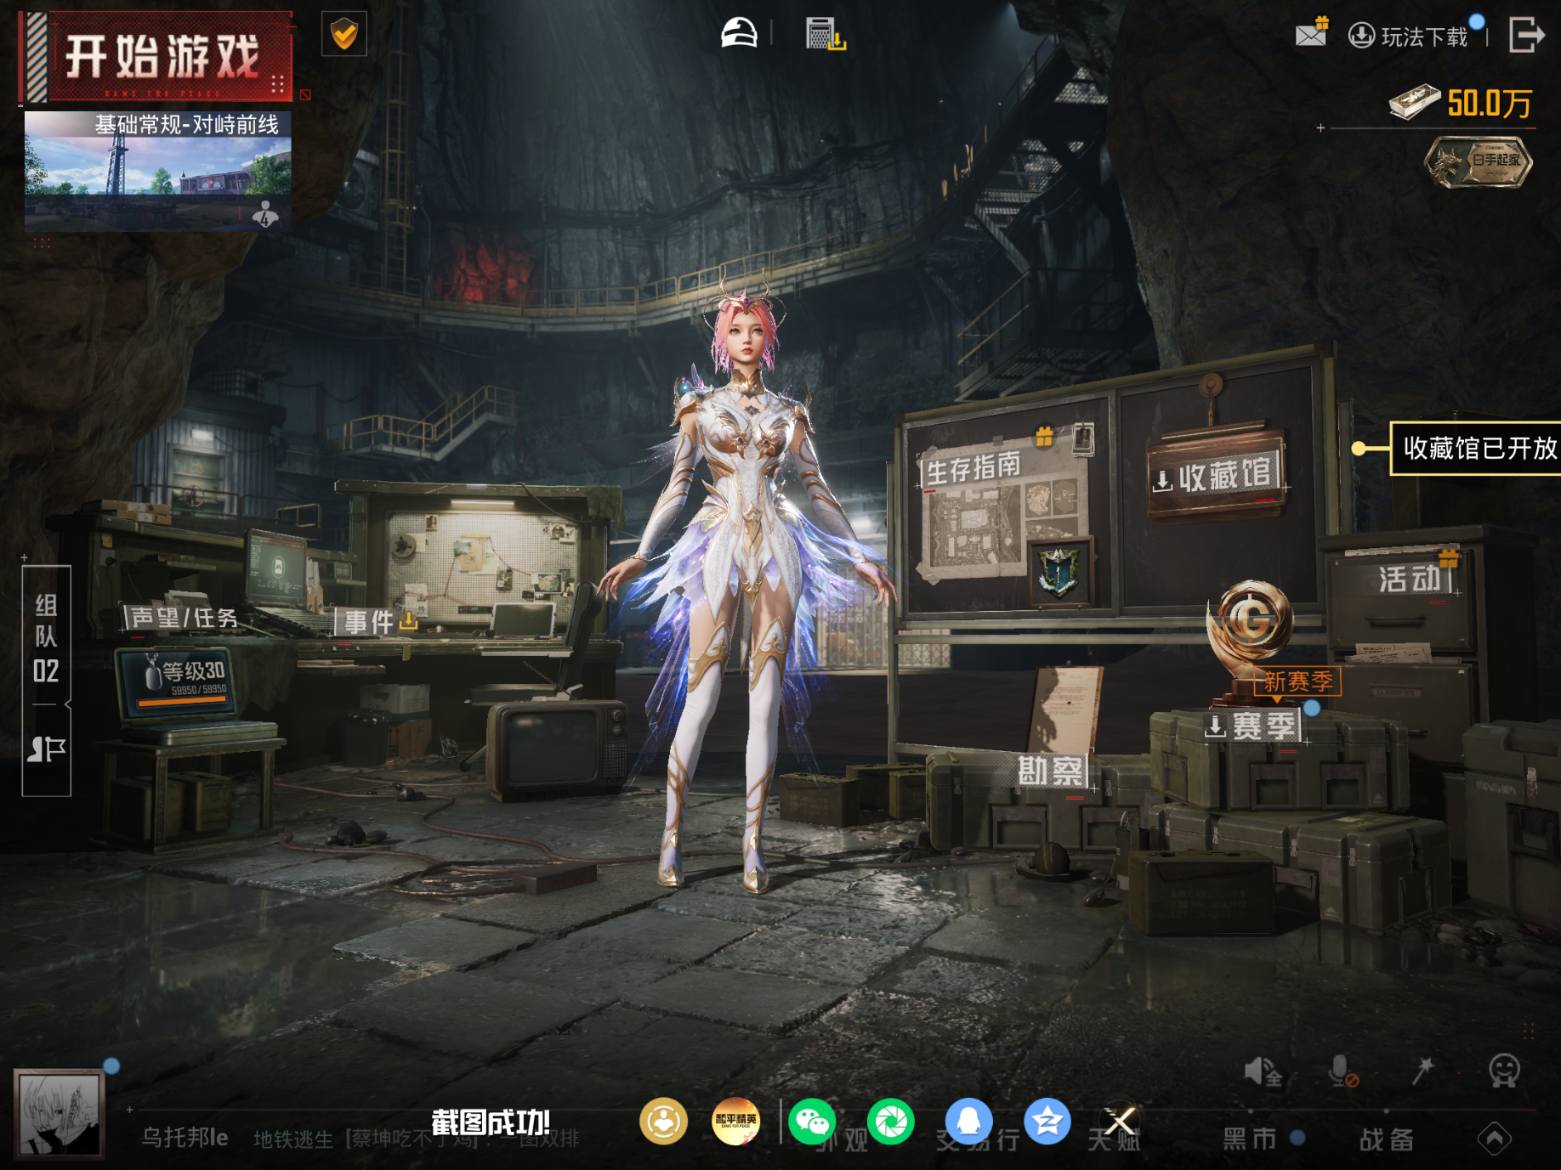Click the 玩法下载 download button

click(1411, 36)
